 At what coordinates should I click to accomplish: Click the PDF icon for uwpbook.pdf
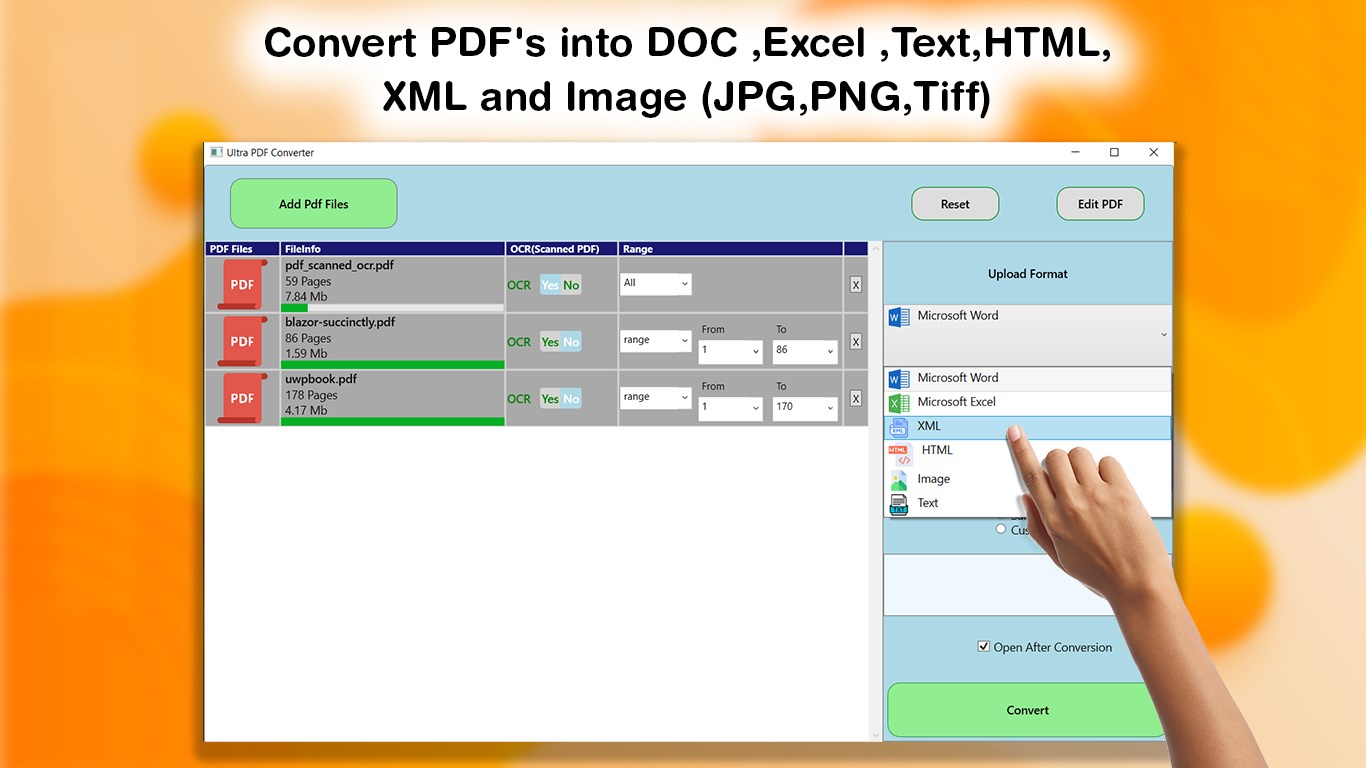pyautogui.click(x=241, y=397)
